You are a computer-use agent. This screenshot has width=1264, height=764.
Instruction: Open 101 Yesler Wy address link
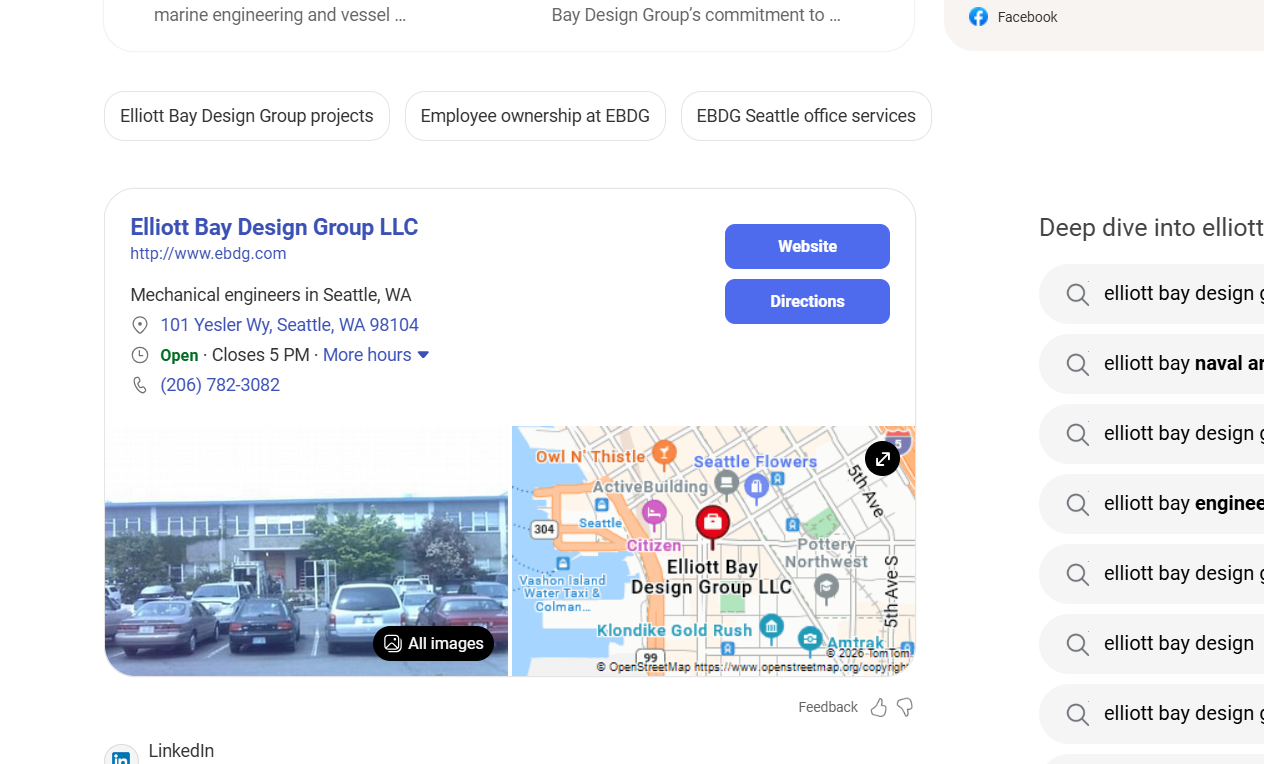coord(289,325)
